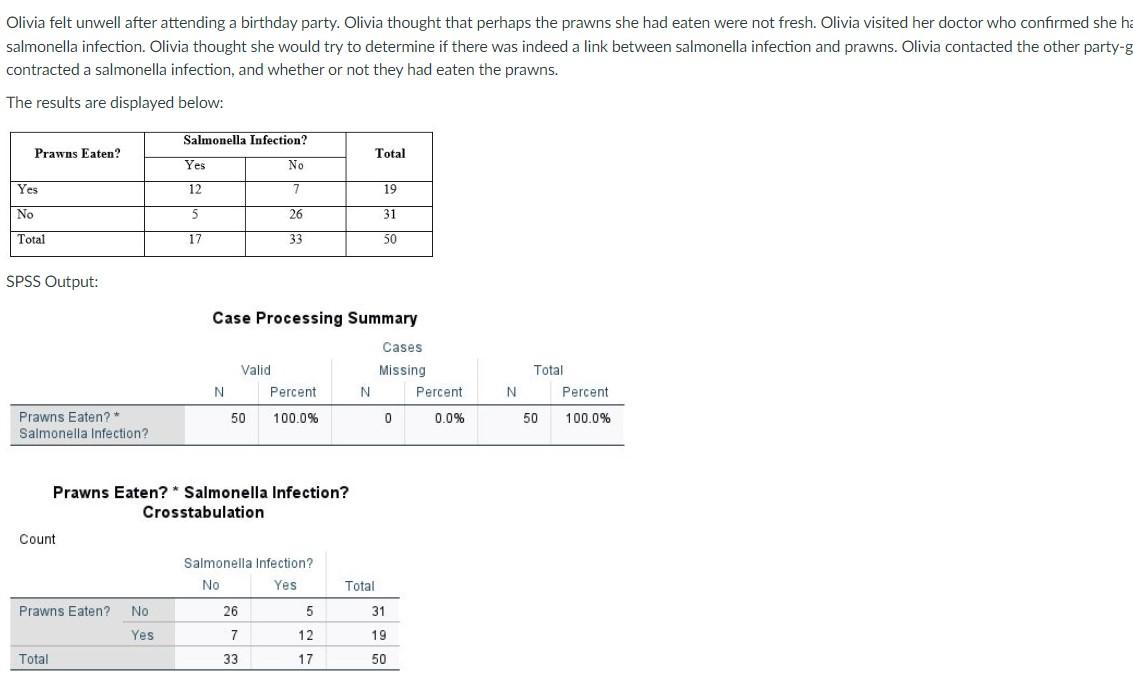Click the crosstab column total 33

[231, 659]
